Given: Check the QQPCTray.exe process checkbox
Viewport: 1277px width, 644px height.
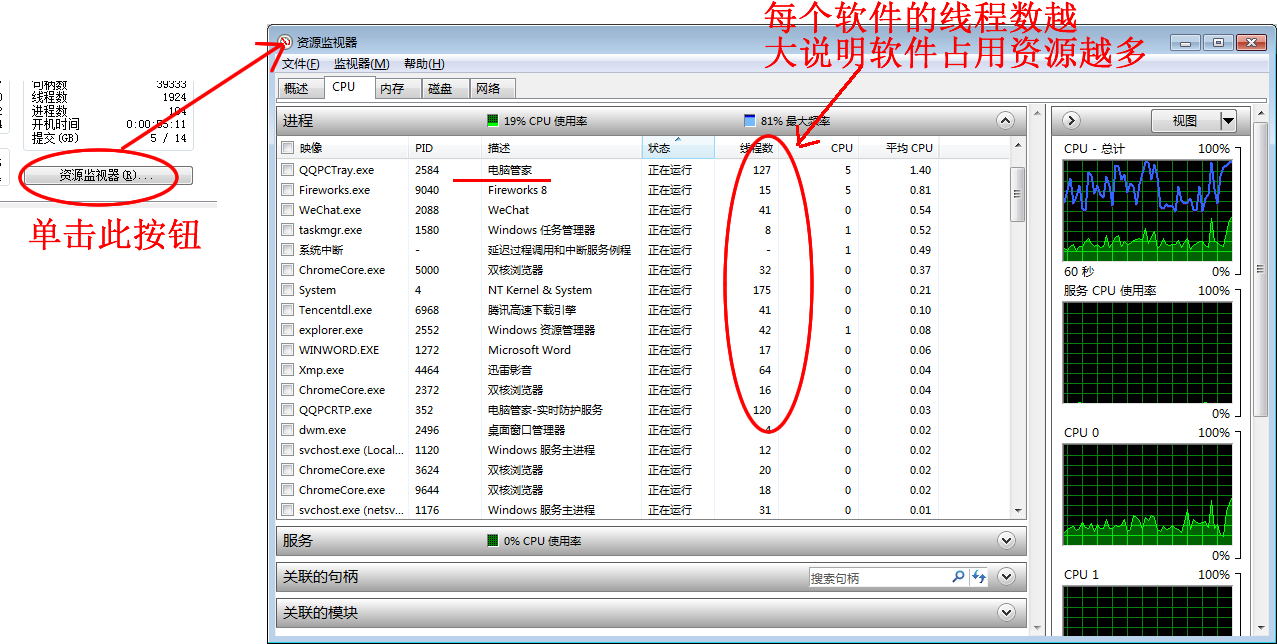Looking at the screenshot, I should click(x=287, y=170).
